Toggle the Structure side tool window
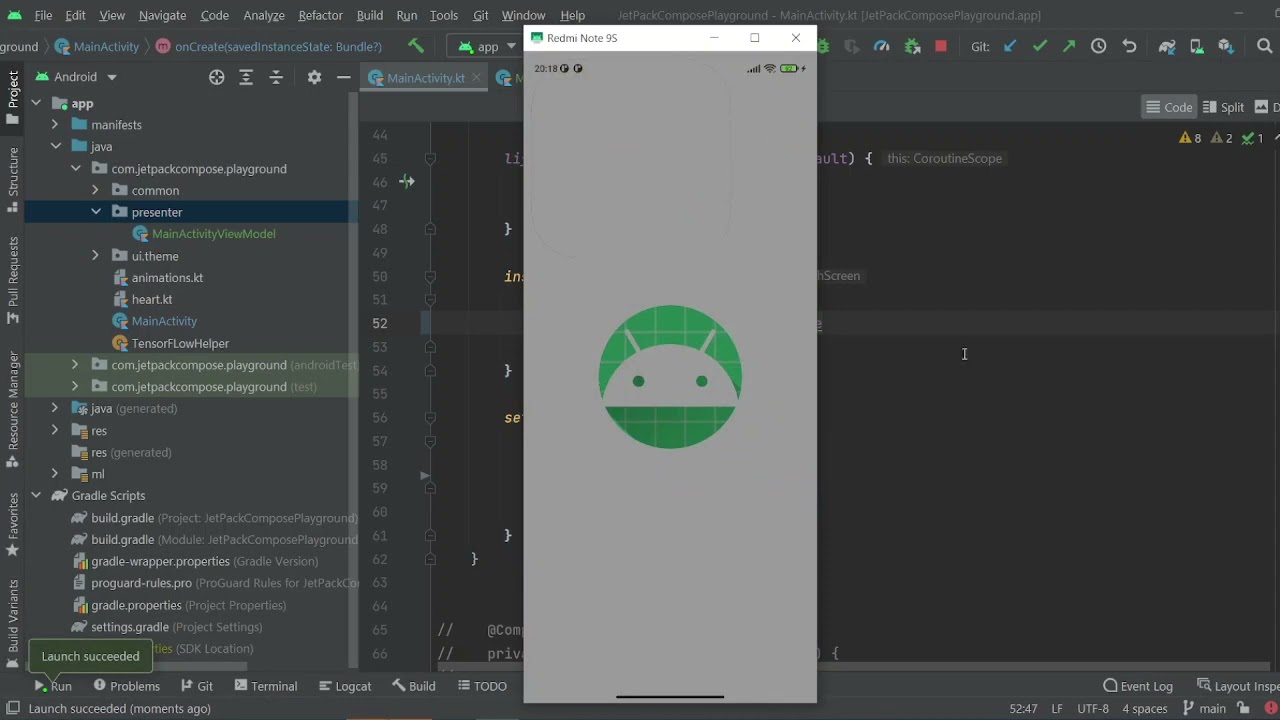 click(13, 180)
